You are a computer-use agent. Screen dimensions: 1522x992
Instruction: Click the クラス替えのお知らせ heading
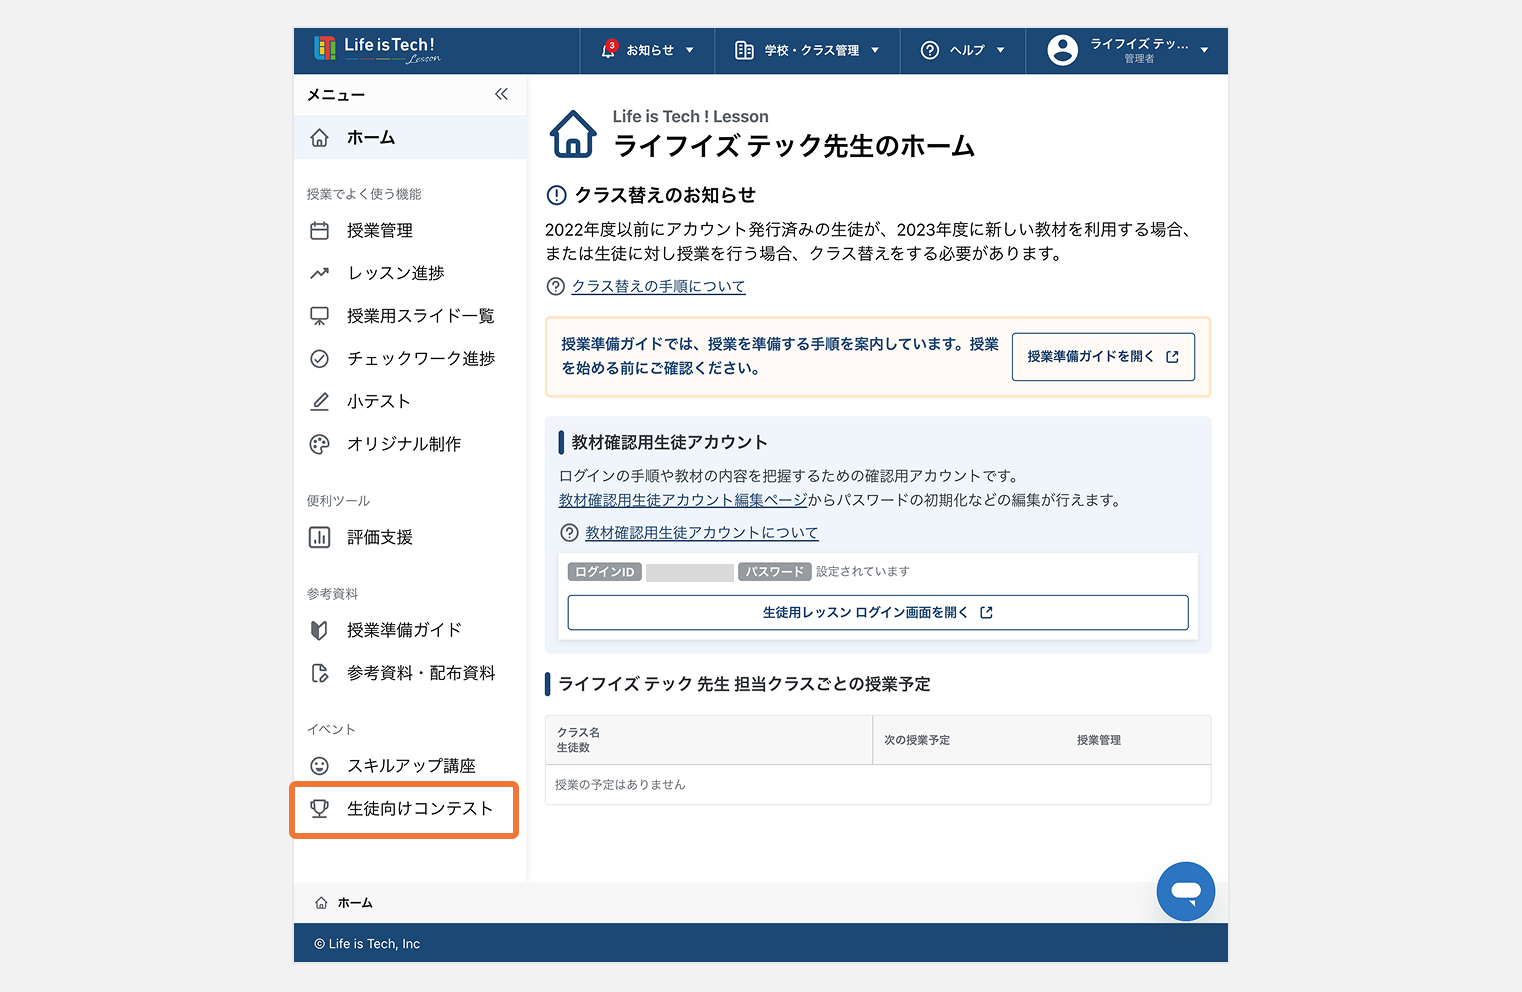click(x=665, y=195)
